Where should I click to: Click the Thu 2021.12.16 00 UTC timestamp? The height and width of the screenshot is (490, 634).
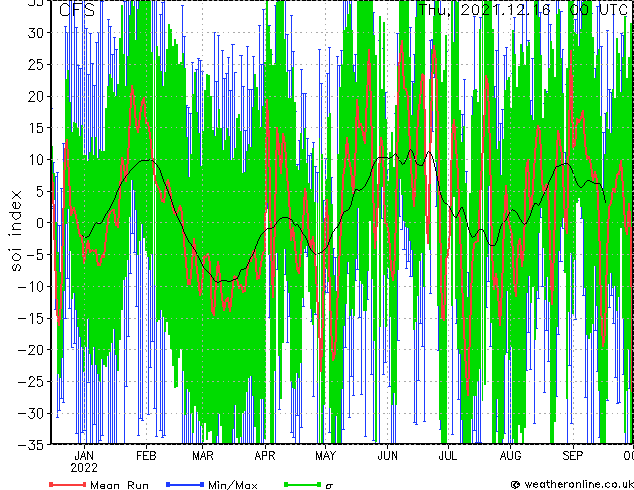click(522, 9)
